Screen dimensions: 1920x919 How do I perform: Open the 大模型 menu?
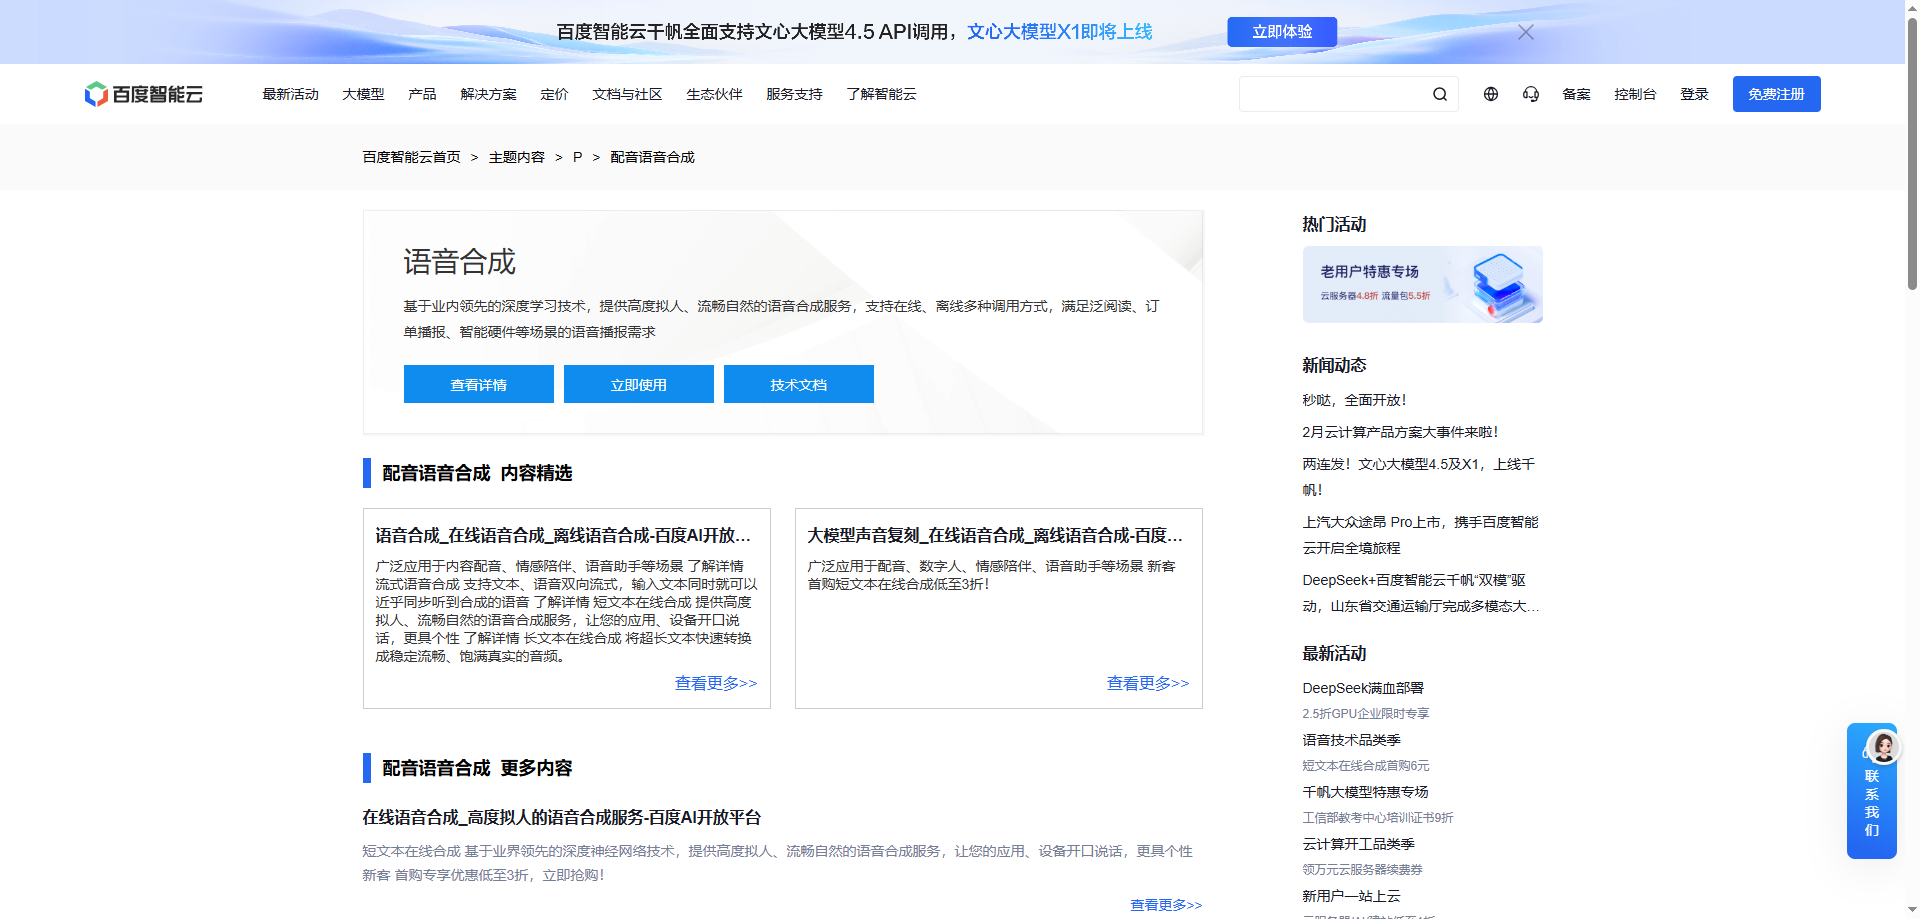(x=363, y=94)
